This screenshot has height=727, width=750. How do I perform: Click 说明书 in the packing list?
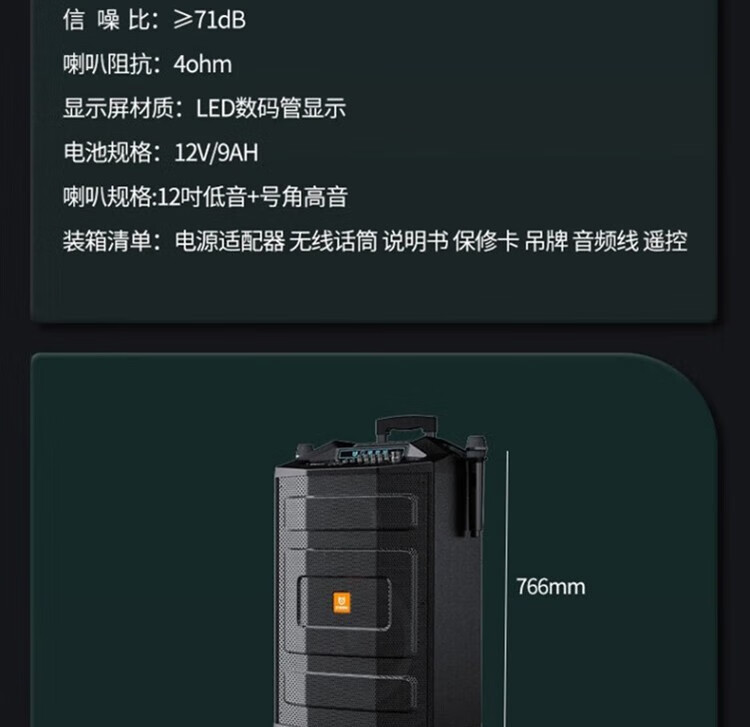(415, 241)
